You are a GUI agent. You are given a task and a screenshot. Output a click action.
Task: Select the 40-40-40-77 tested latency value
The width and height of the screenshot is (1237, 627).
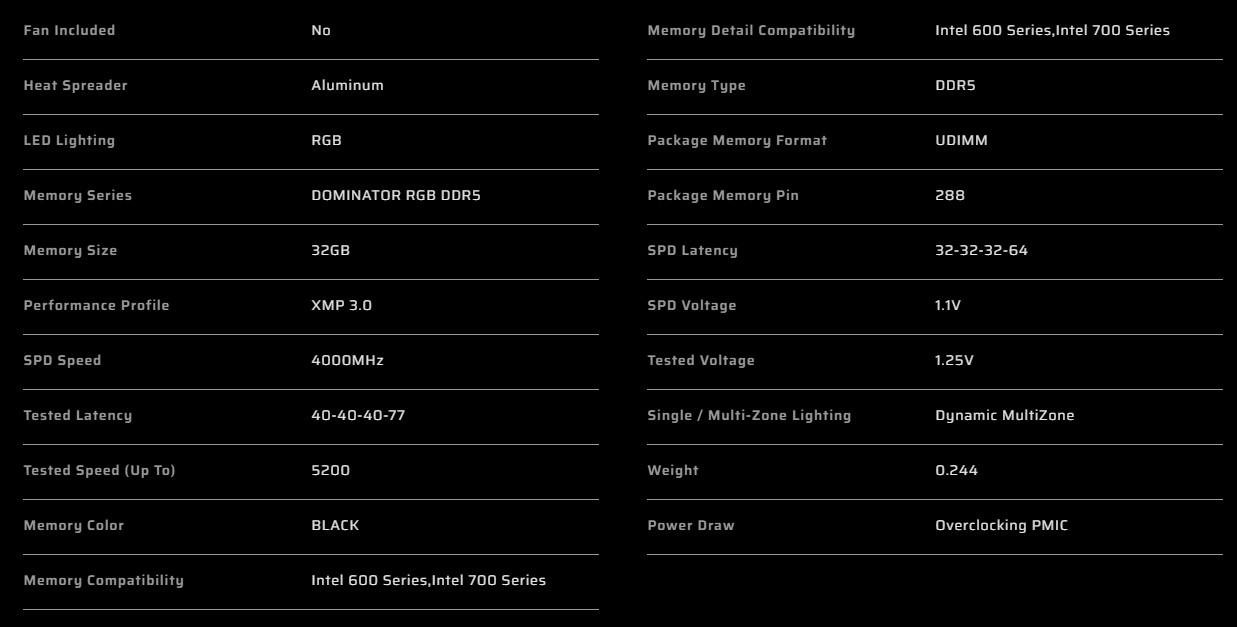coord(358,415)
